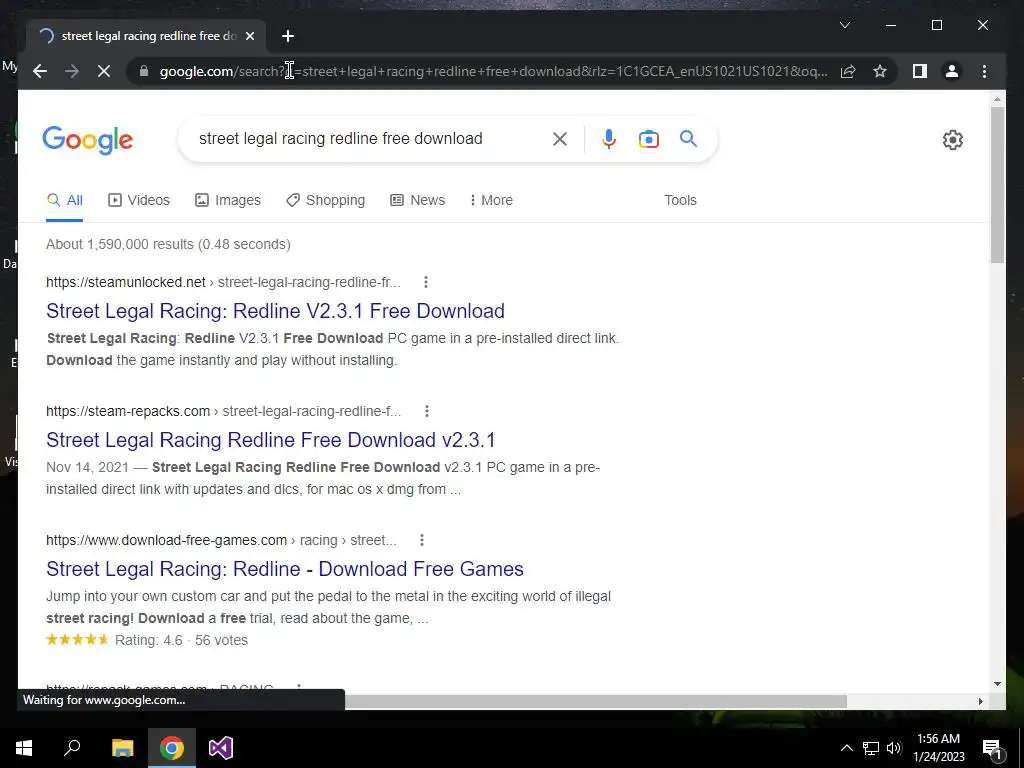Viewport: 1024px width, 768px height.
Task: Open Windows taskbar search
Action: click(72, 748)
